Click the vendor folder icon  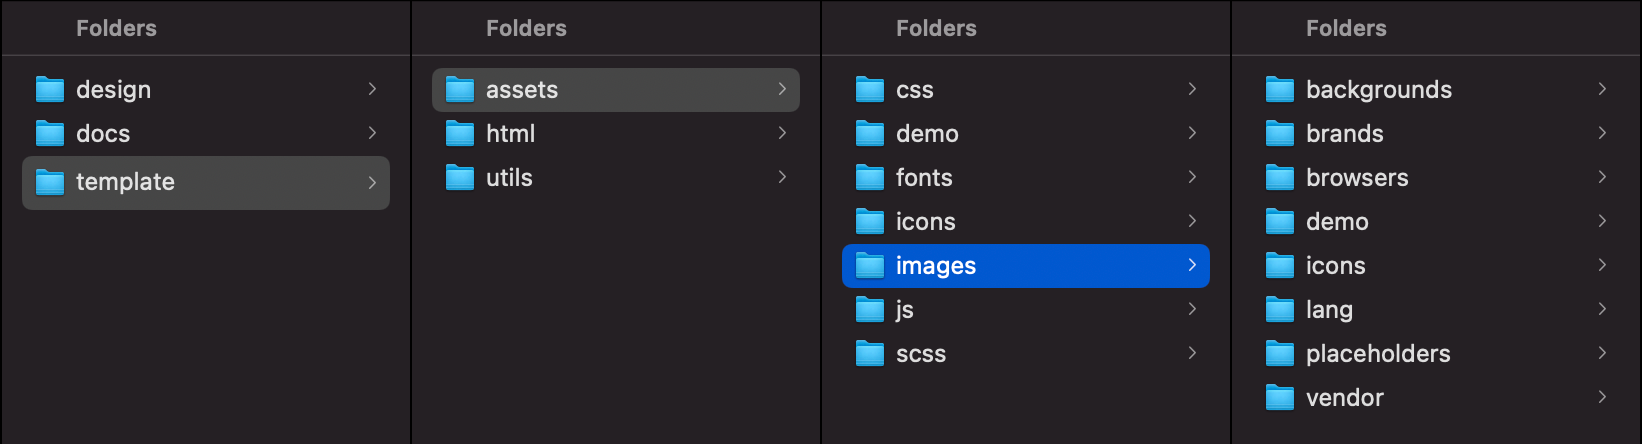(1279, 398)
